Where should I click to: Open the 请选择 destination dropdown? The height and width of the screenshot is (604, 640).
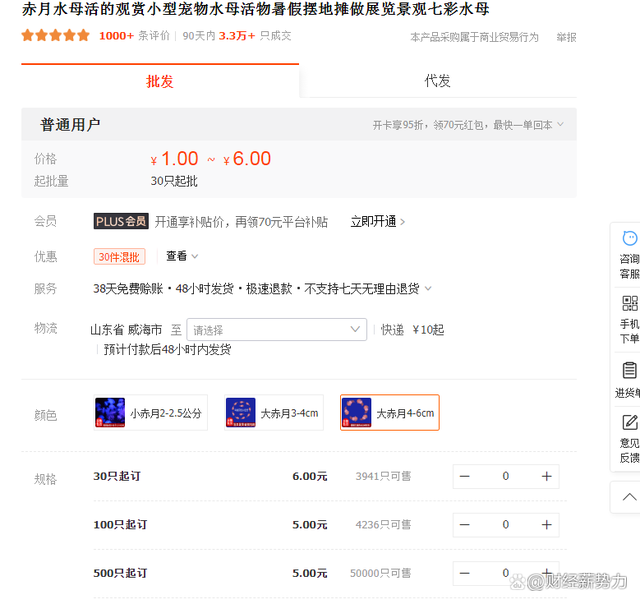click(x=277, y=329)
